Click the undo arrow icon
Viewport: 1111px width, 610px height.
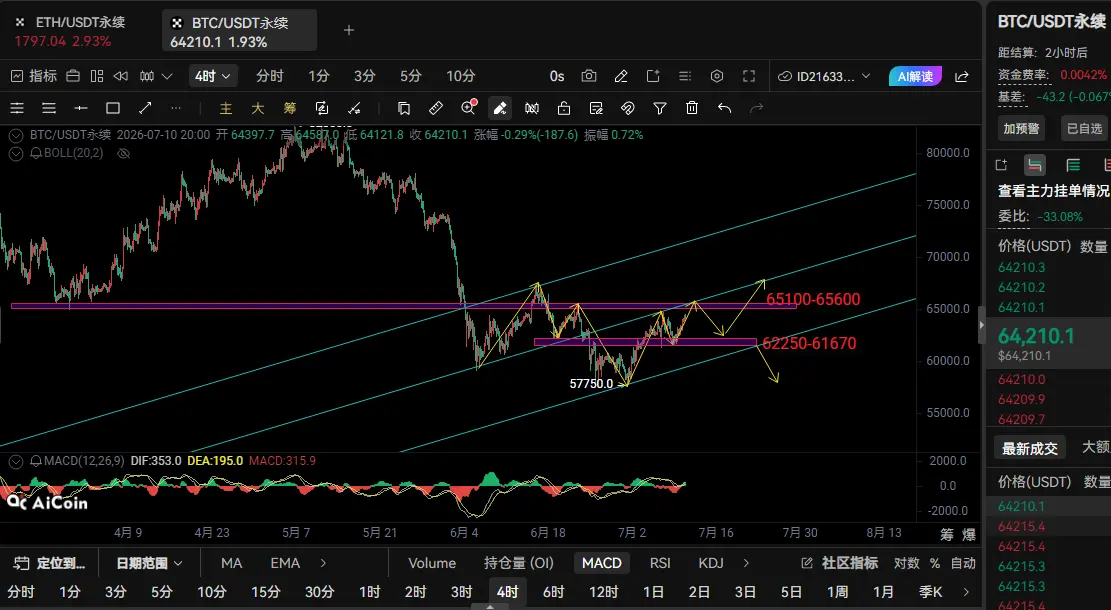pos(724,108)
